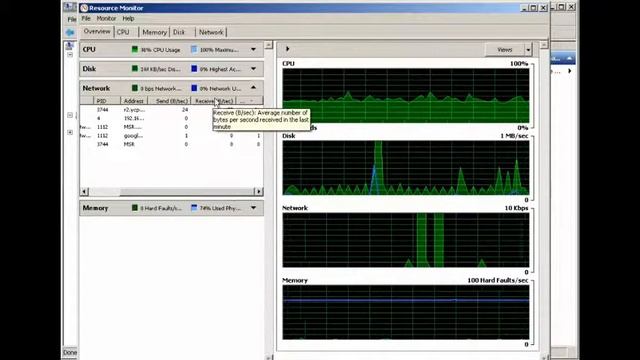Select the PID 1112 row with address MSR...
This screenshot has height=360, width=640.
click(x=171, y=127)
